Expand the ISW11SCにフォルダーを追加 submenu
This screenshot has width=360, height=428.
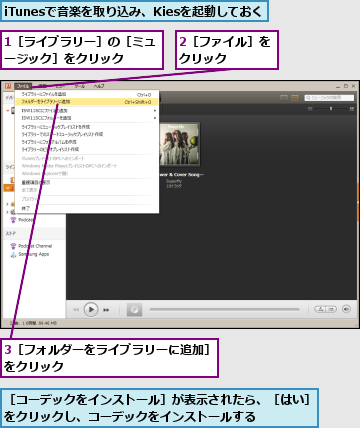87,118
